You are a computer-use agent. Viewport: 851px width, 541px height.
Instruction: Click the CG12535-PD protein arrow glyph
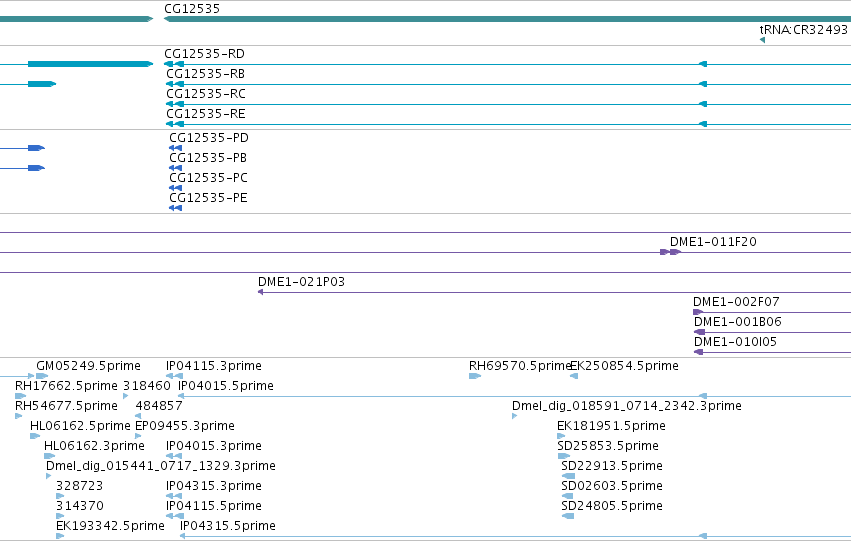coord(175,148)
